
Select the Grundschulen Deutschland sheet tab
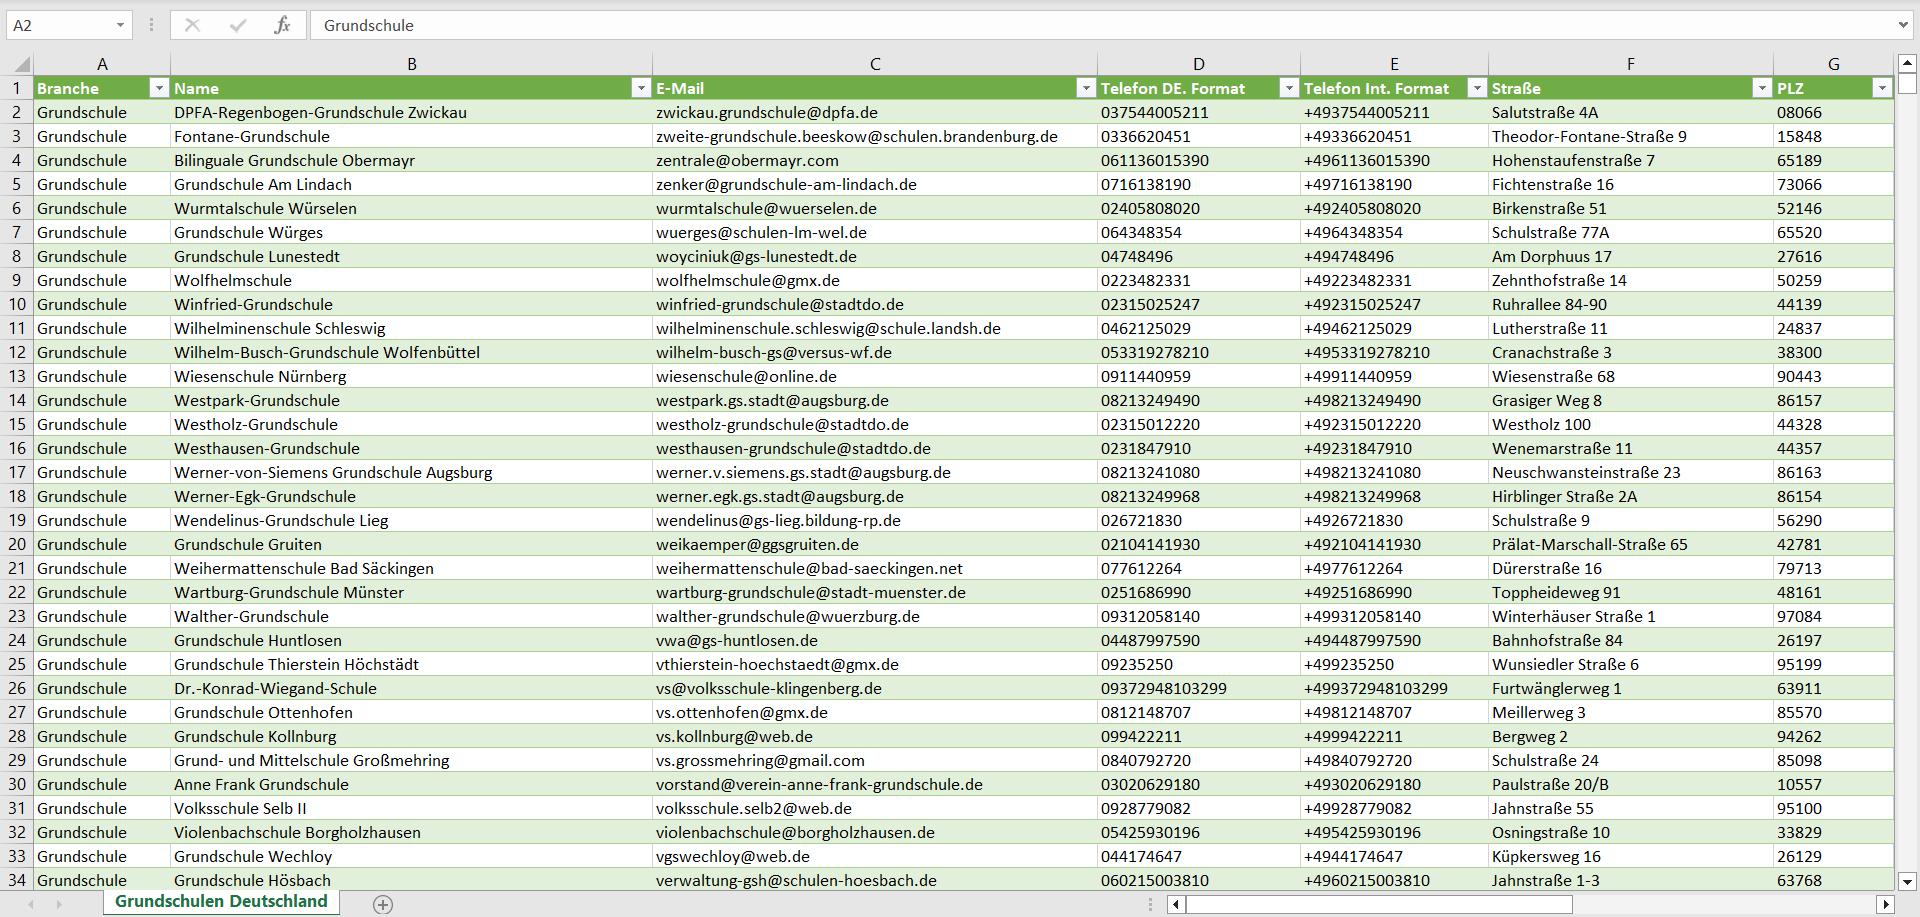coord(221,902)
